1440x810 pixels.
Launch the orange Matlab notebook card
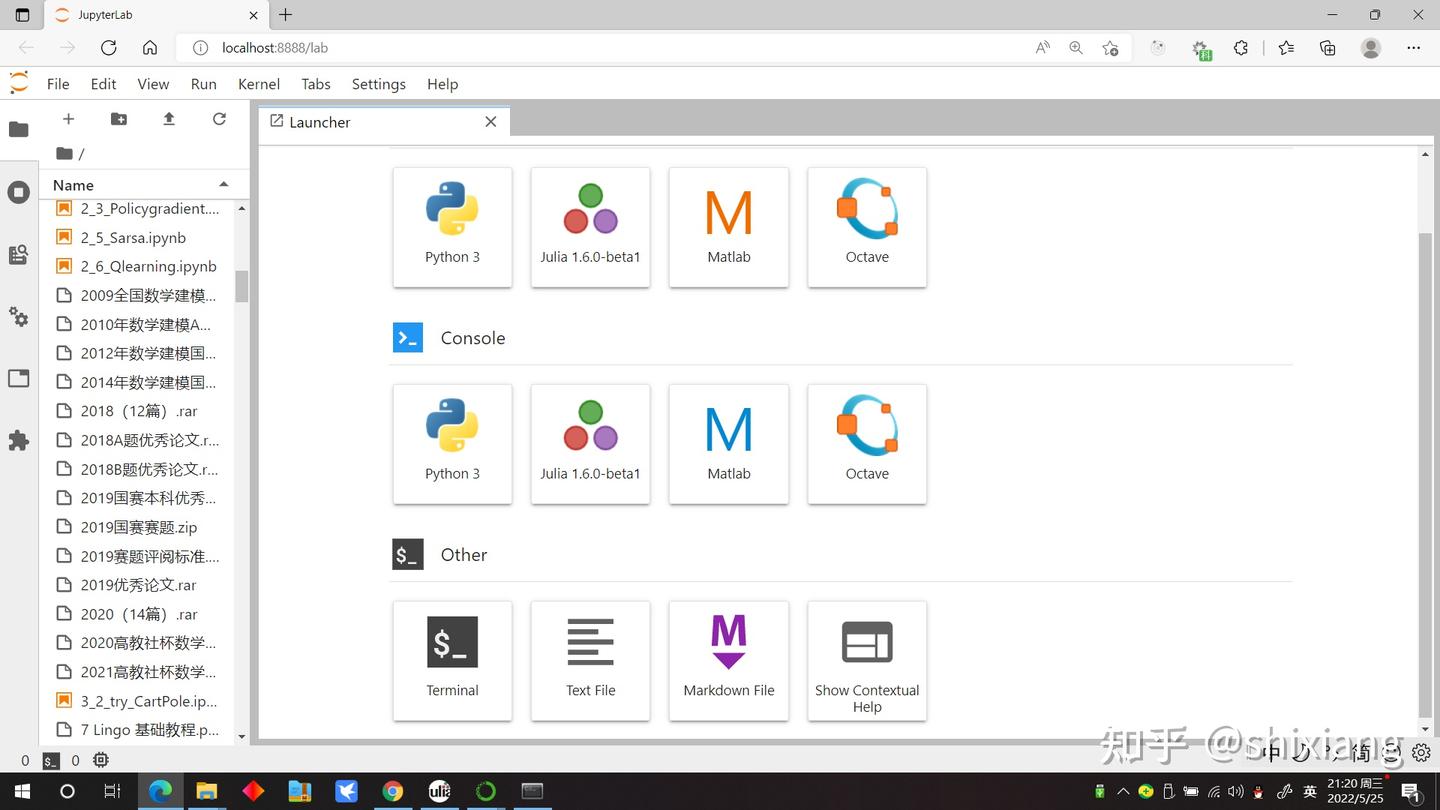tap(729, 227)
